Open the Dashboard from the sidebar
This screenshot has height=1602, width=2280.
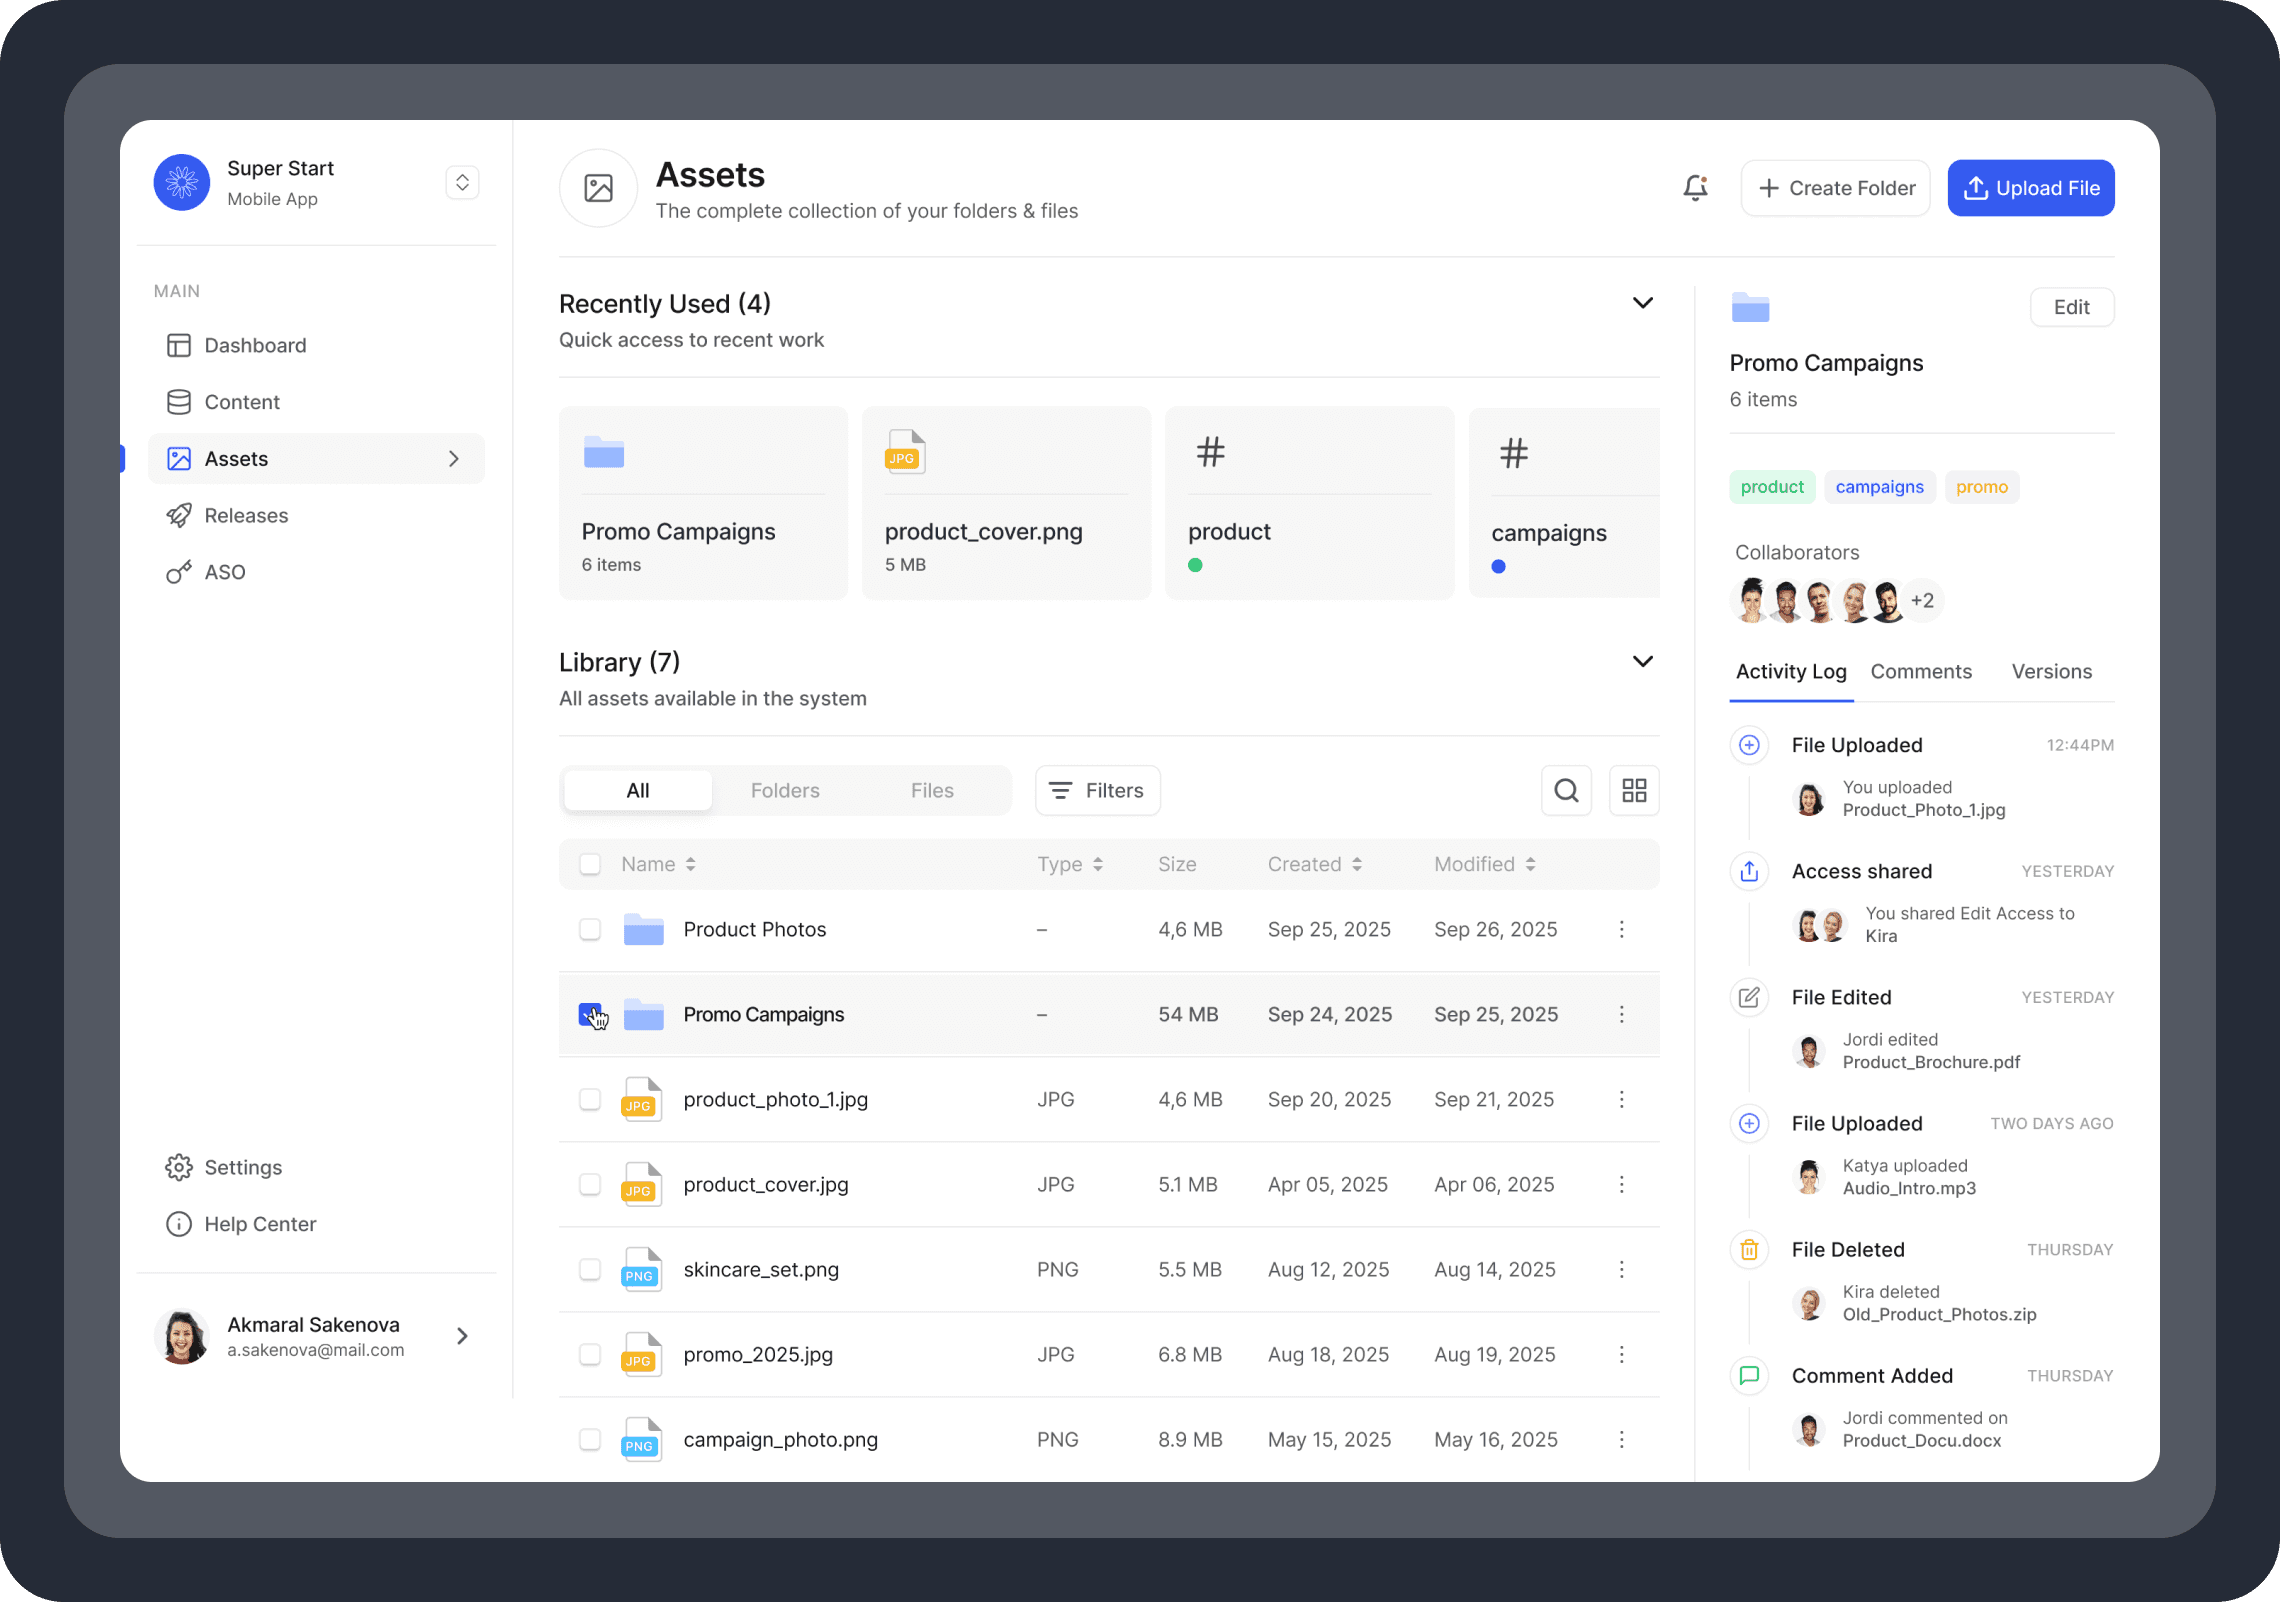255,345
